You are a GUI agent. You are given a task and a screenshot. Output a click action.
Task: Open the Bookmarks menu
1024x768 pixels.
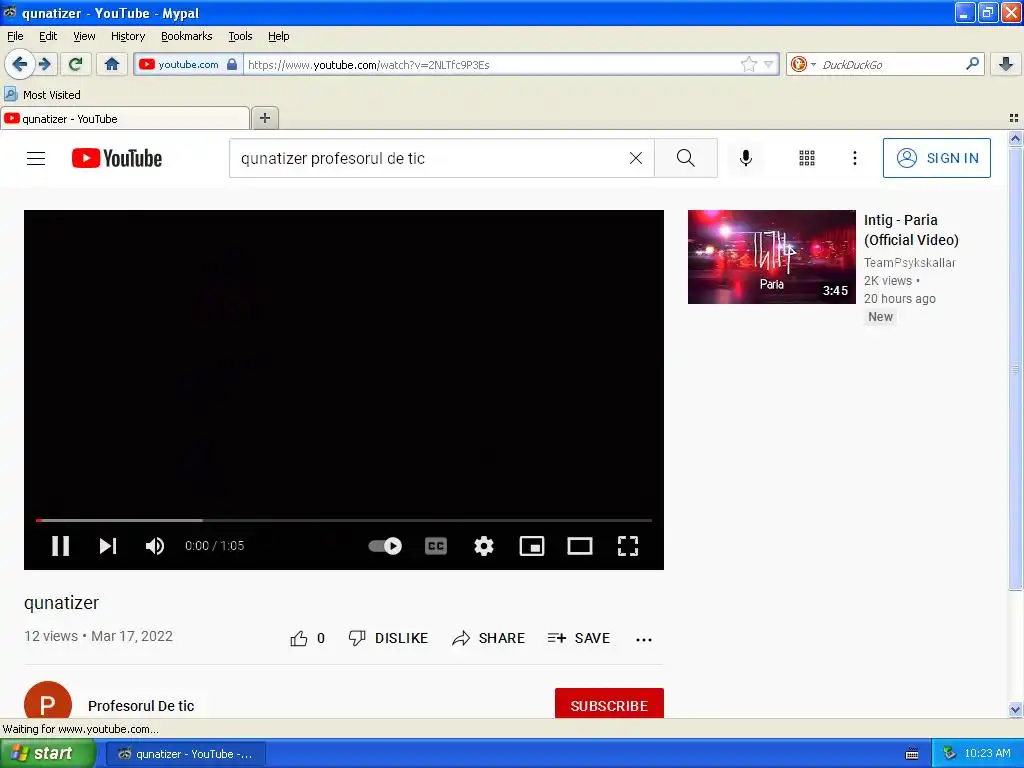186,36
